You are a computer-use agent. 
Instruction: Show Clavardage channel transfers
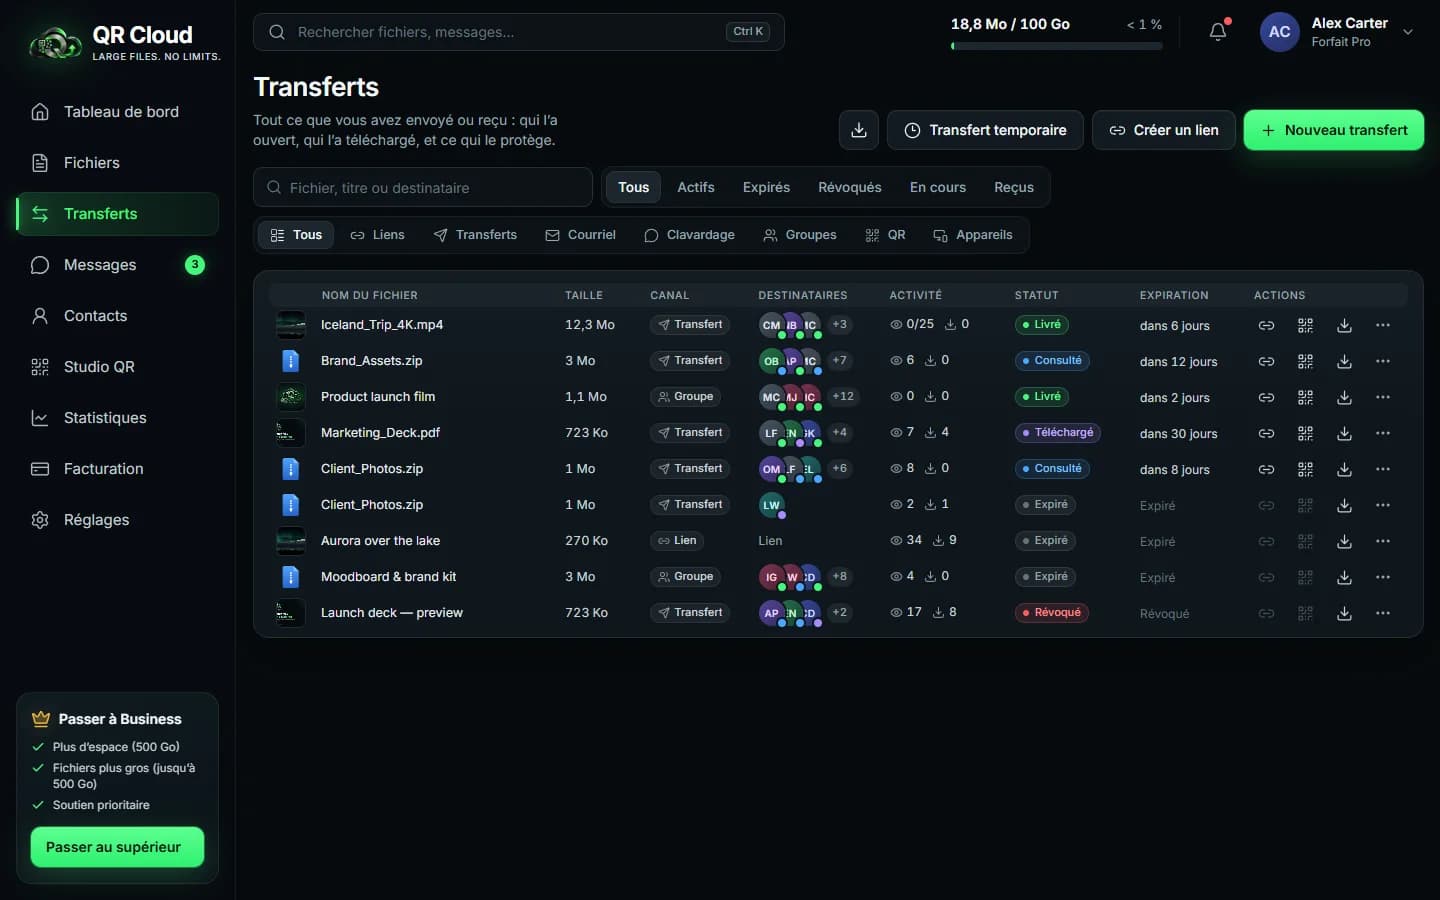pos(689,235)
